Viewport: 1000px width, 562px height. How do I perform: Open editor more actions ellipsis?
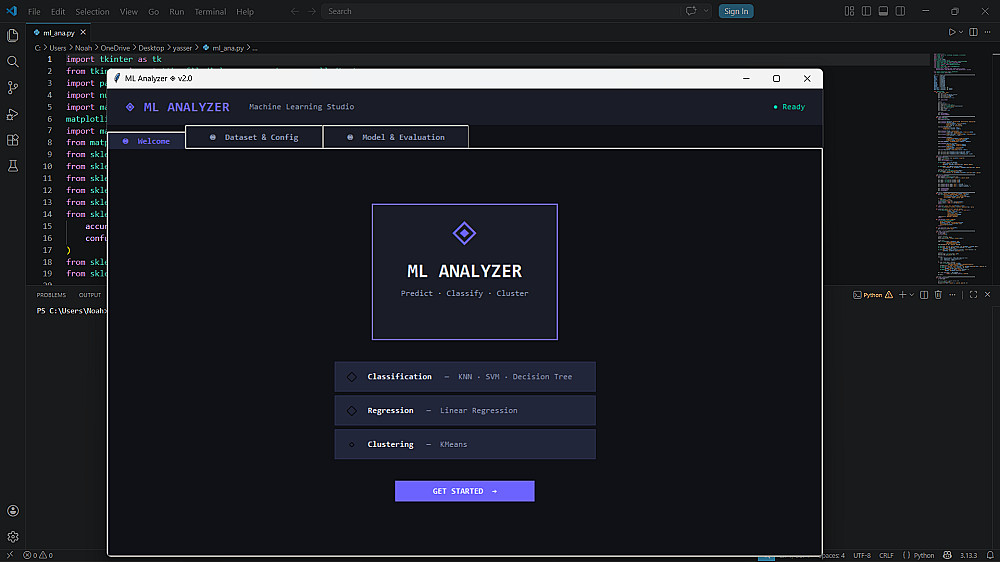(x=987, y=32)
